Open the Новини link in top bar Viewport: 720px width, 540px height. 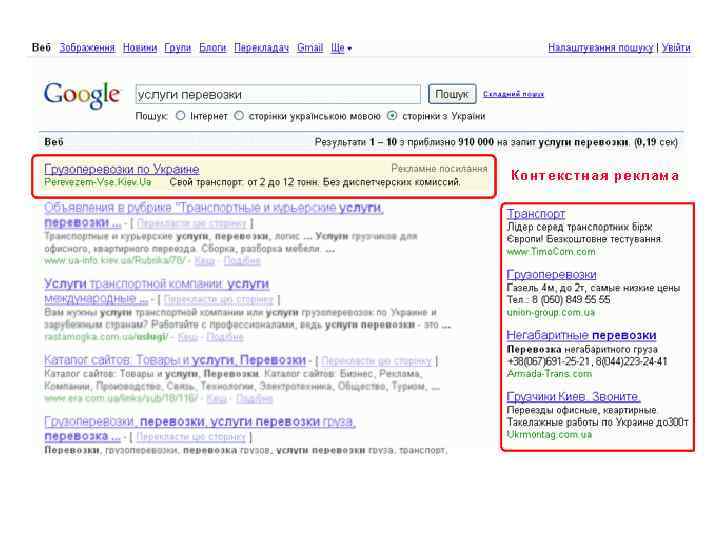pos(140,48)
